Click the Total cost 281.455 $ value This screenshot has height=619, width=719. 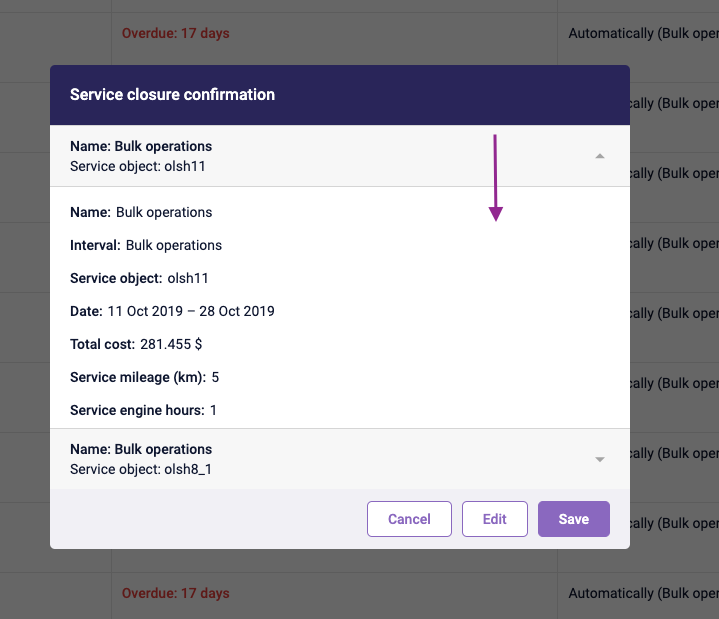(171, 344)
